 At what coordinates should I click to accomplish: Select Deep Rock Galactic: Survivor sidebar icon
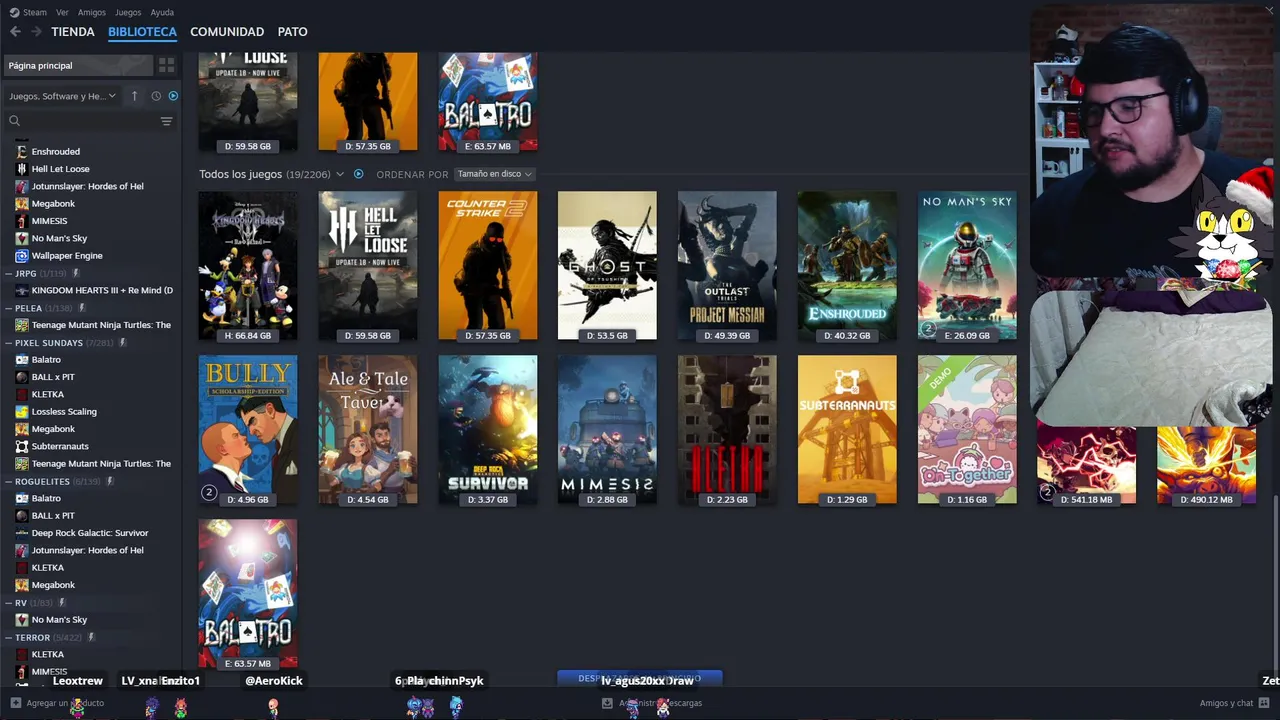22,533
